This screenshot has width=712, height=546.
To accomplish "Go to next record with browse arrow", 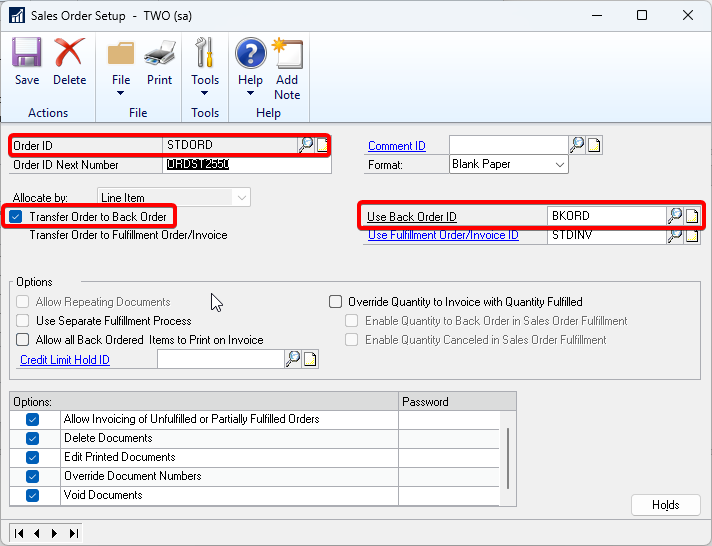I will pos(55,533).
